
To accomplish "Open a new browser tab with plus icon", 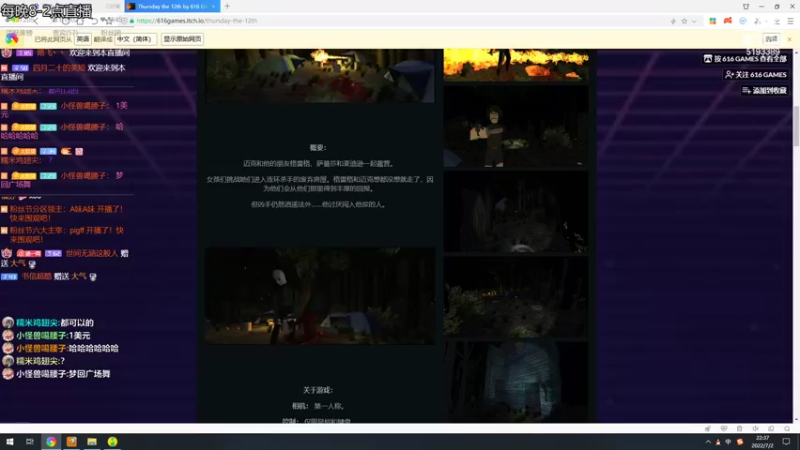I will (227, 6).
